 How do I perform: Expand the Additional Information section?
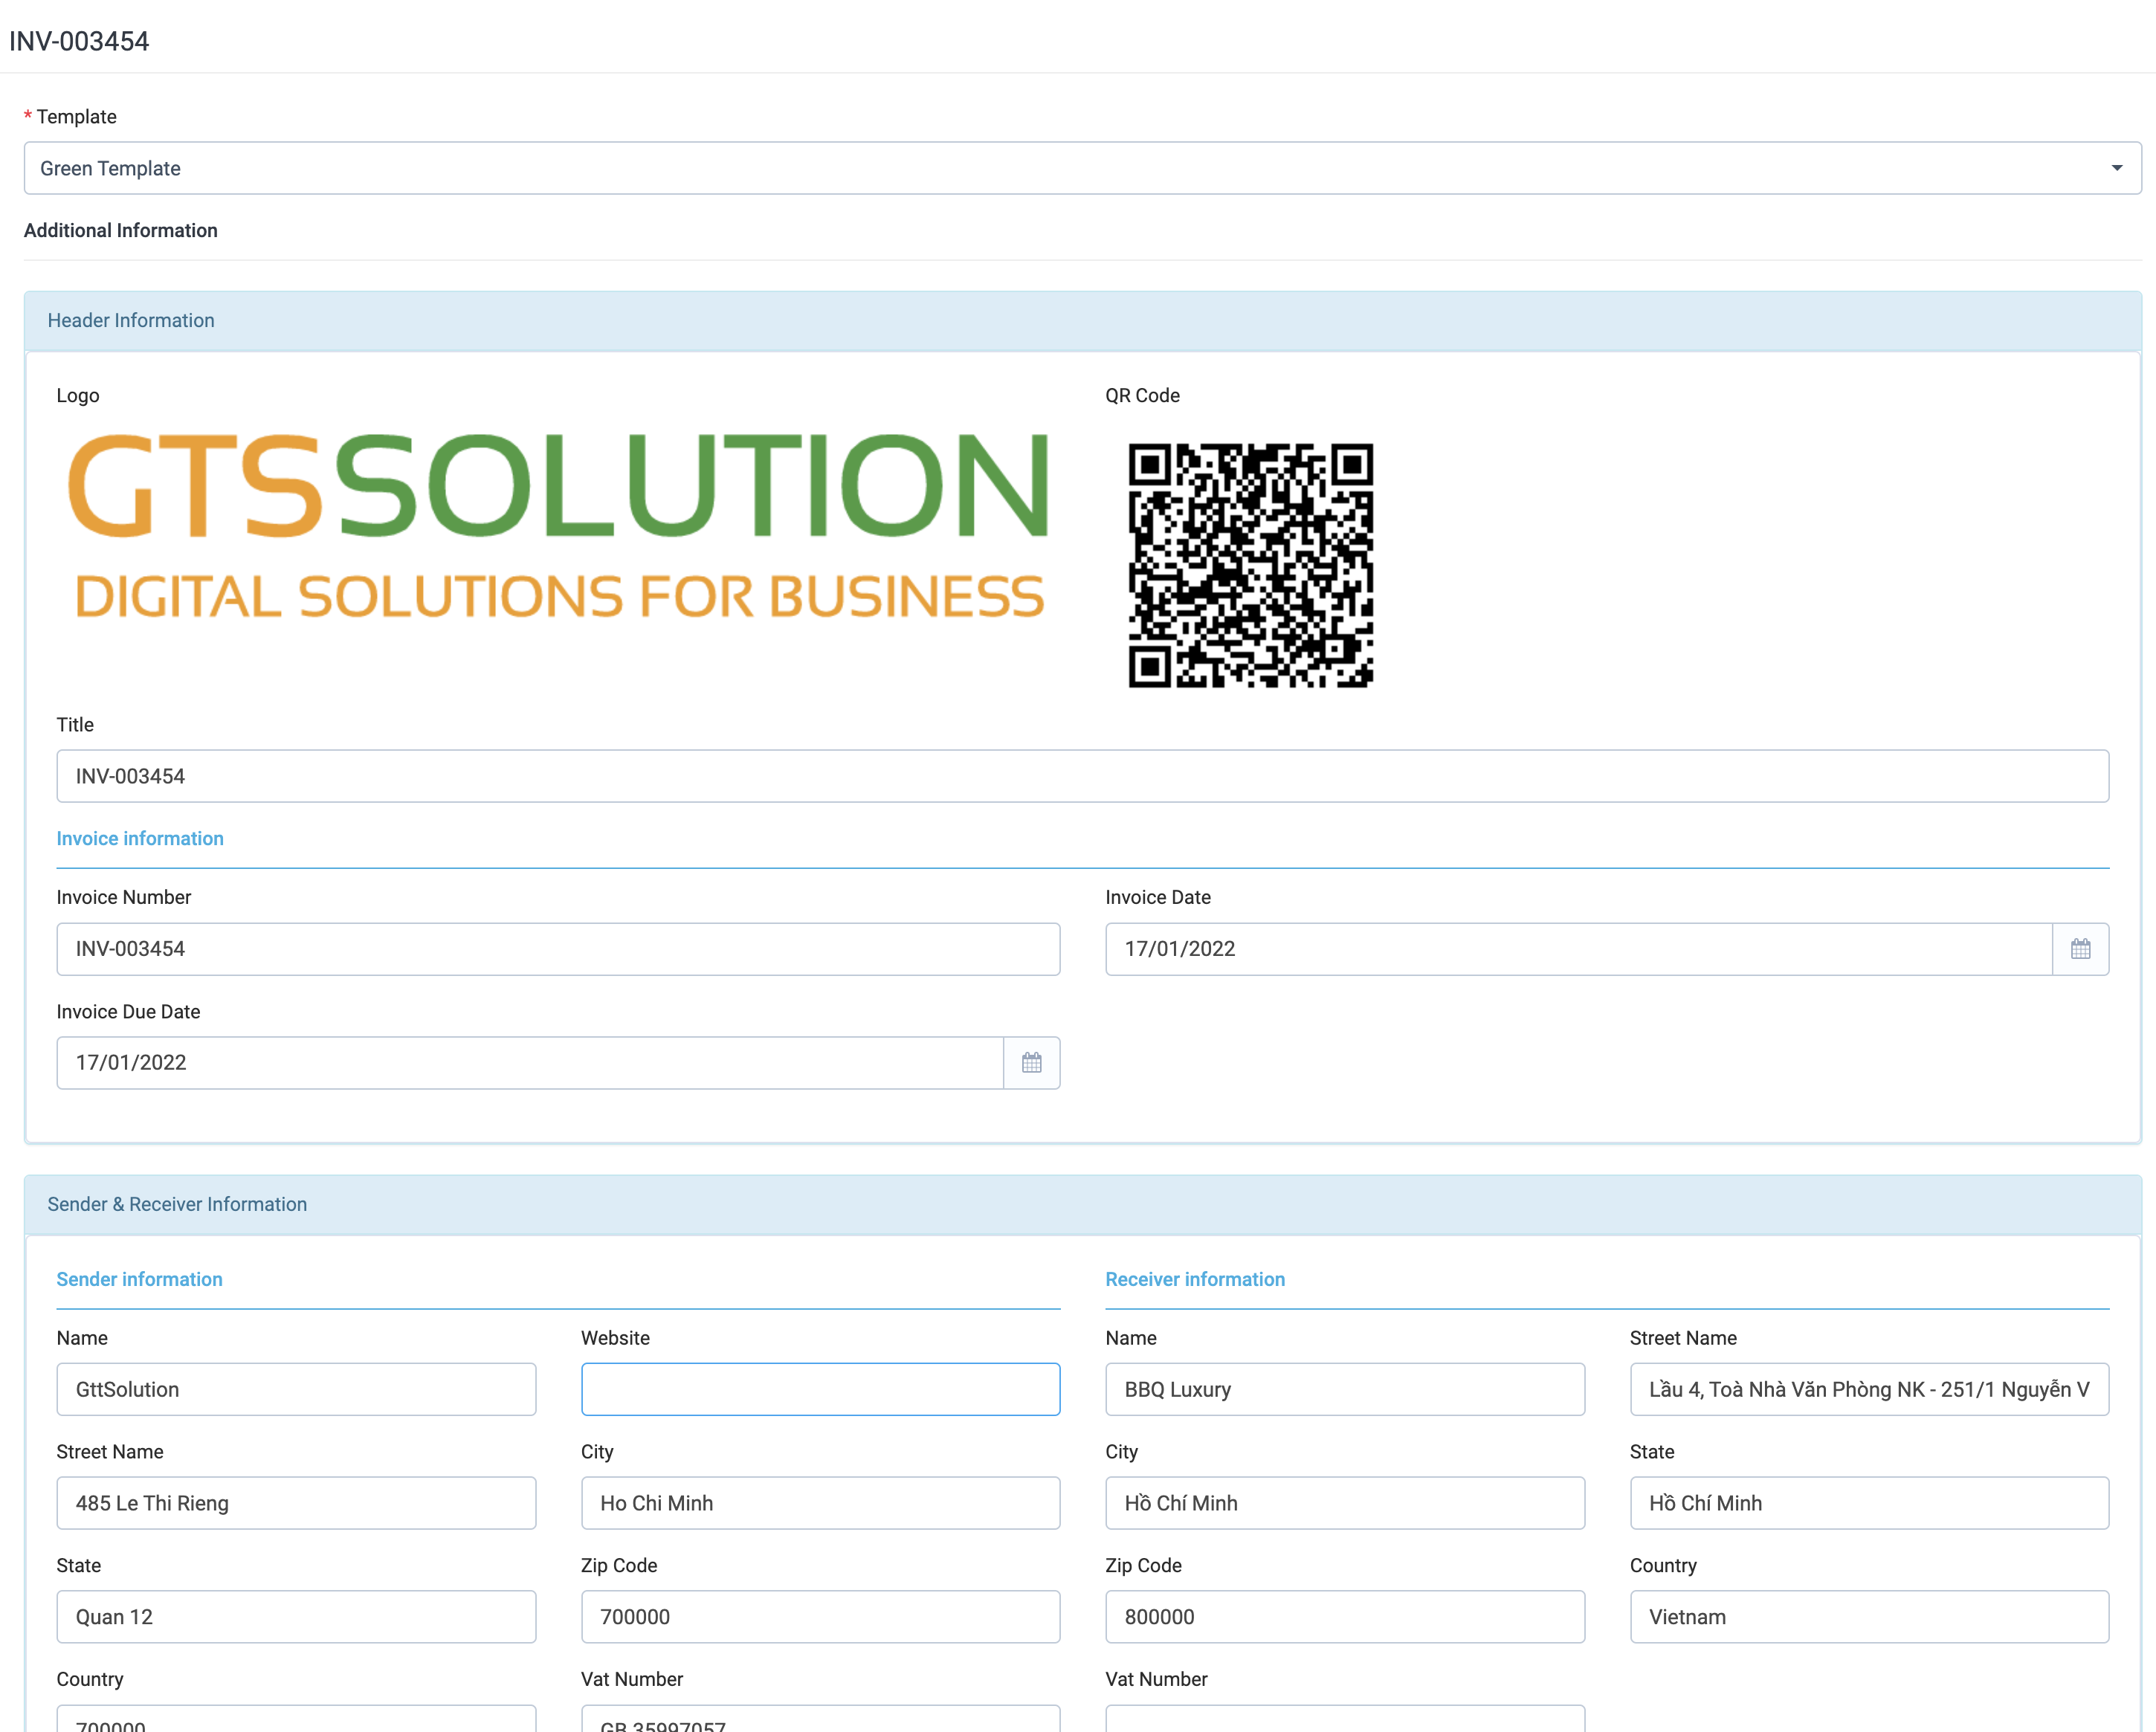pyautogui.click(x=120, y=230)
